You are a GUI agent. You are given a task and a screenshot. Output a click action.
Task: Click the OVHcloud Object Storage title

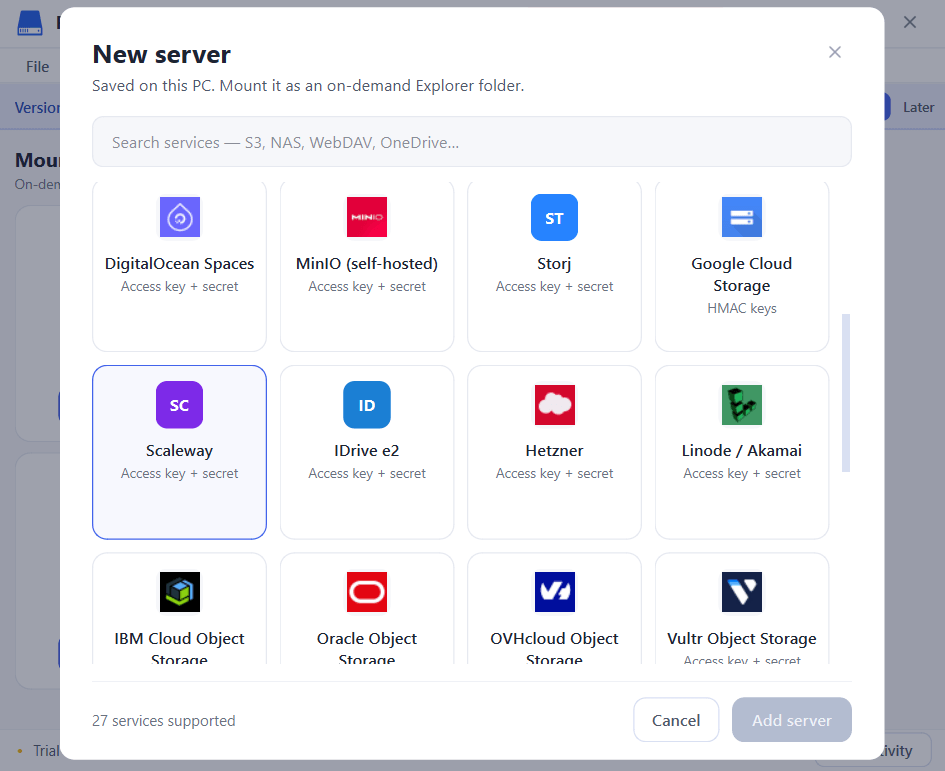554,648
